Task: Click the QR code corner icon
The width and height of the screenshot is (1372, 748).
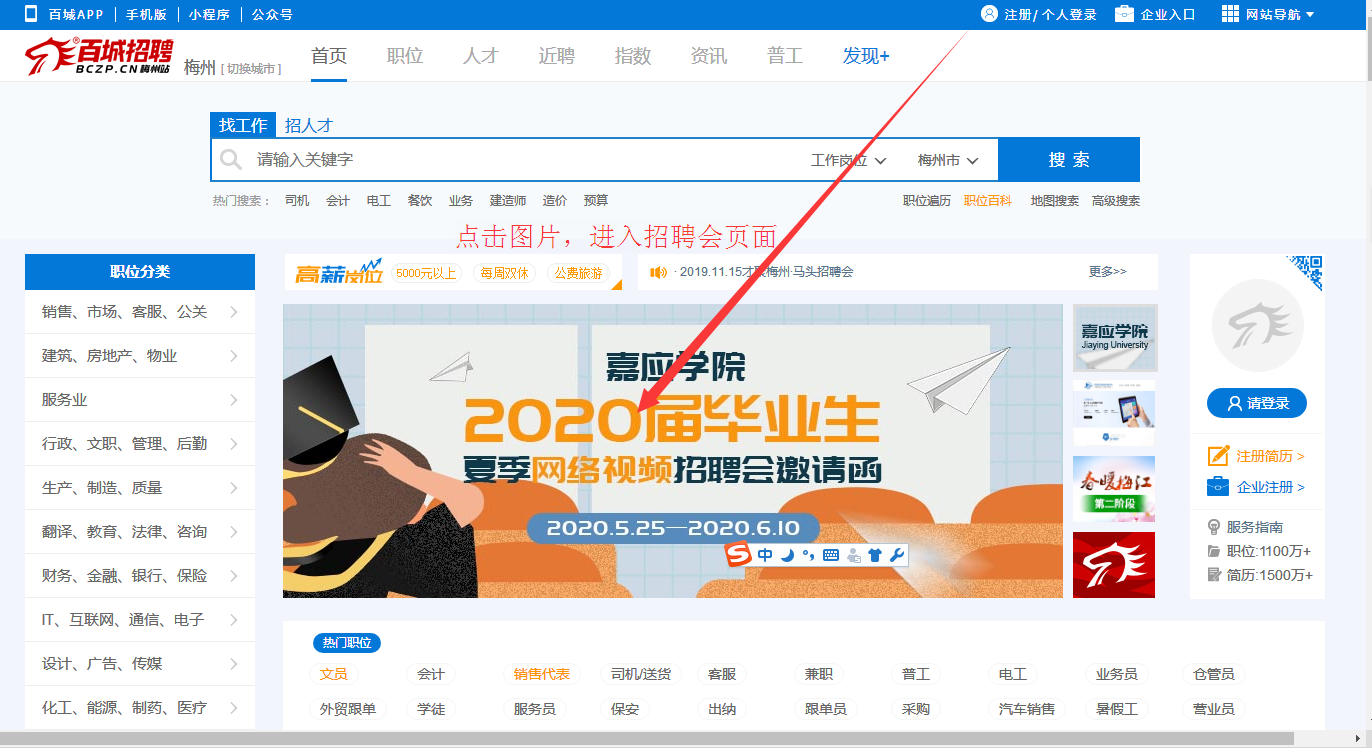Action: tap(1308, 270)
